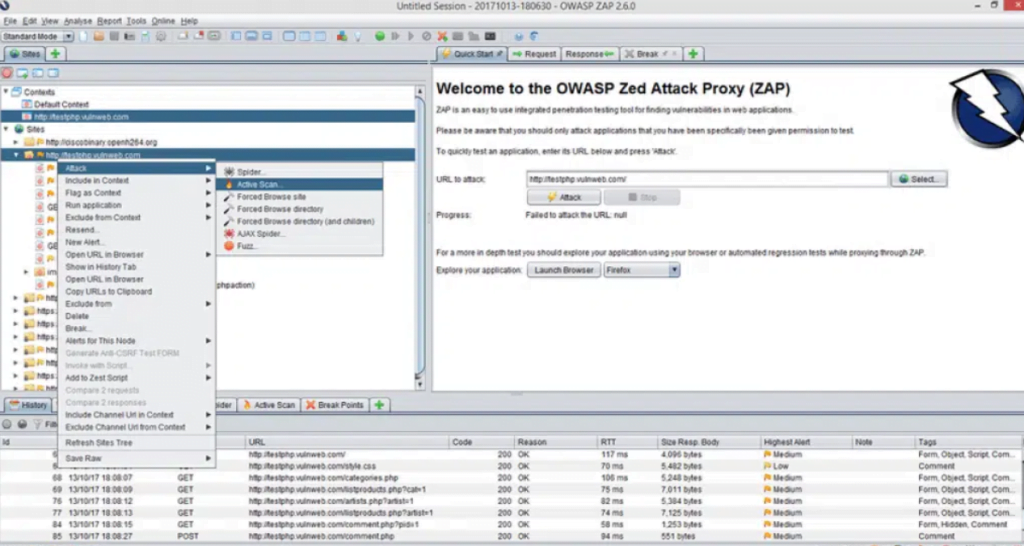The image size is (1024, 546).
Task: Click the drop request circle-slash icon
Action: click(x=426, y=37)
